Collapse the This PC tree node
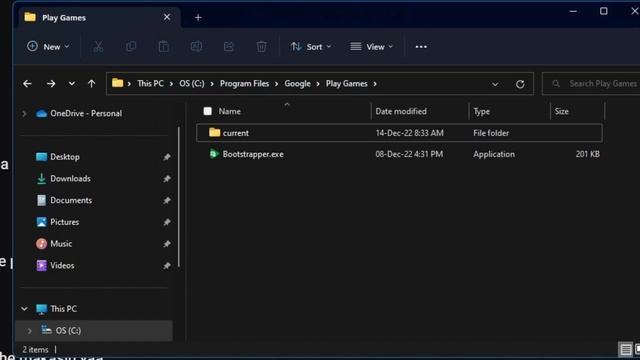The height and width of the screenshot is (360, 640). pyautogui.click(x=24, y=309)
